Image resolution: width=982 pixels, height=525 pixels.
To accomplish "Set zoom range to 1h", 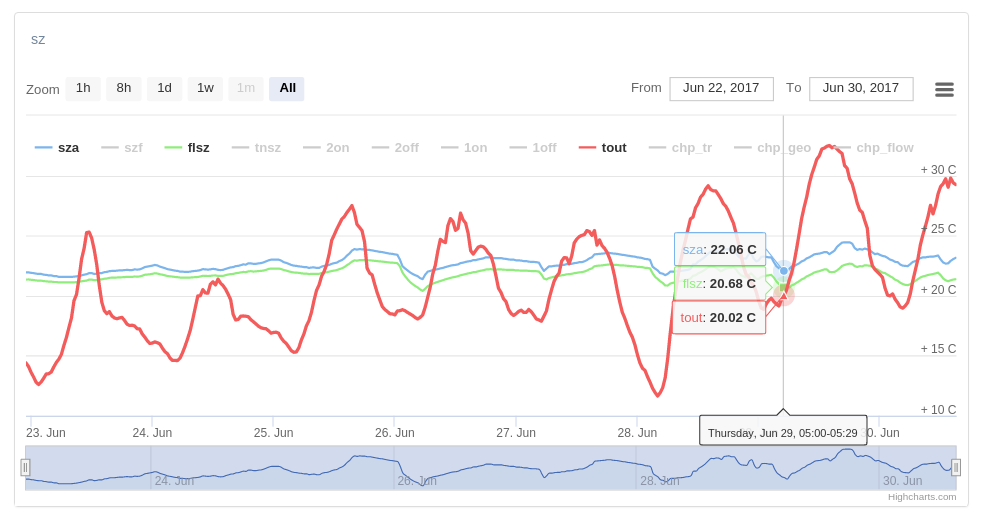I will tap(83, 88).
